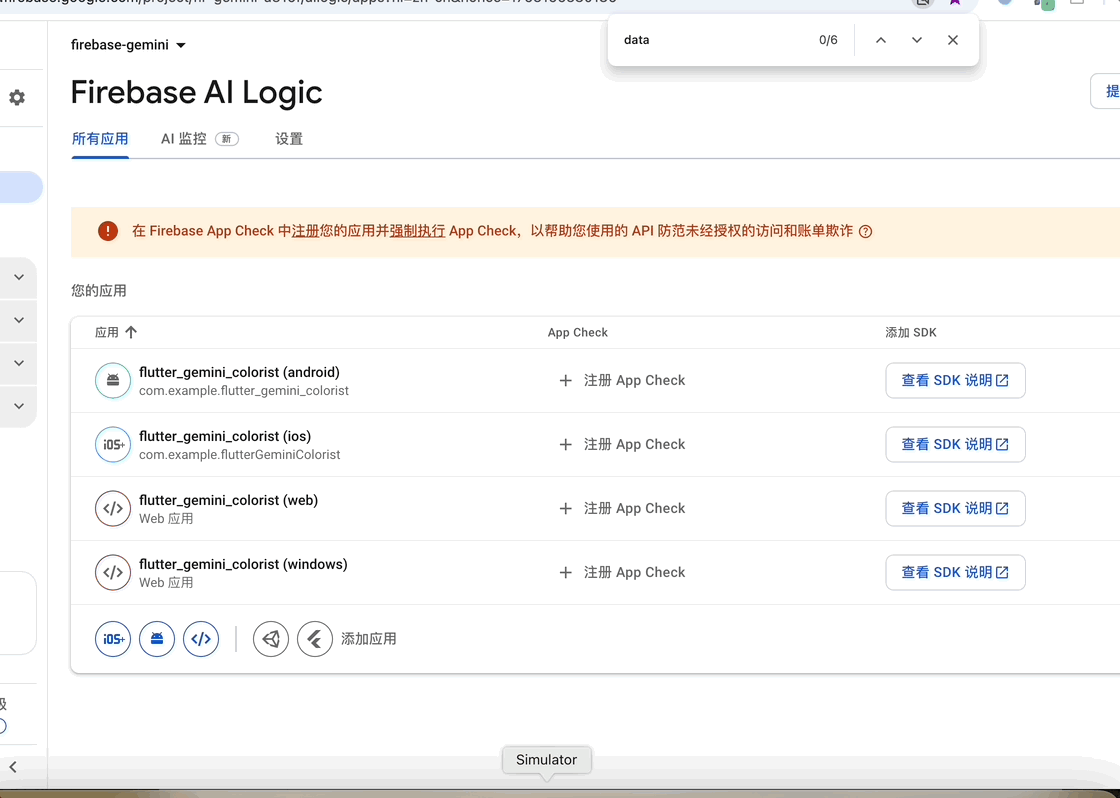
Task: Switch to the 设置 tab
Action: [x=289, y=139]
